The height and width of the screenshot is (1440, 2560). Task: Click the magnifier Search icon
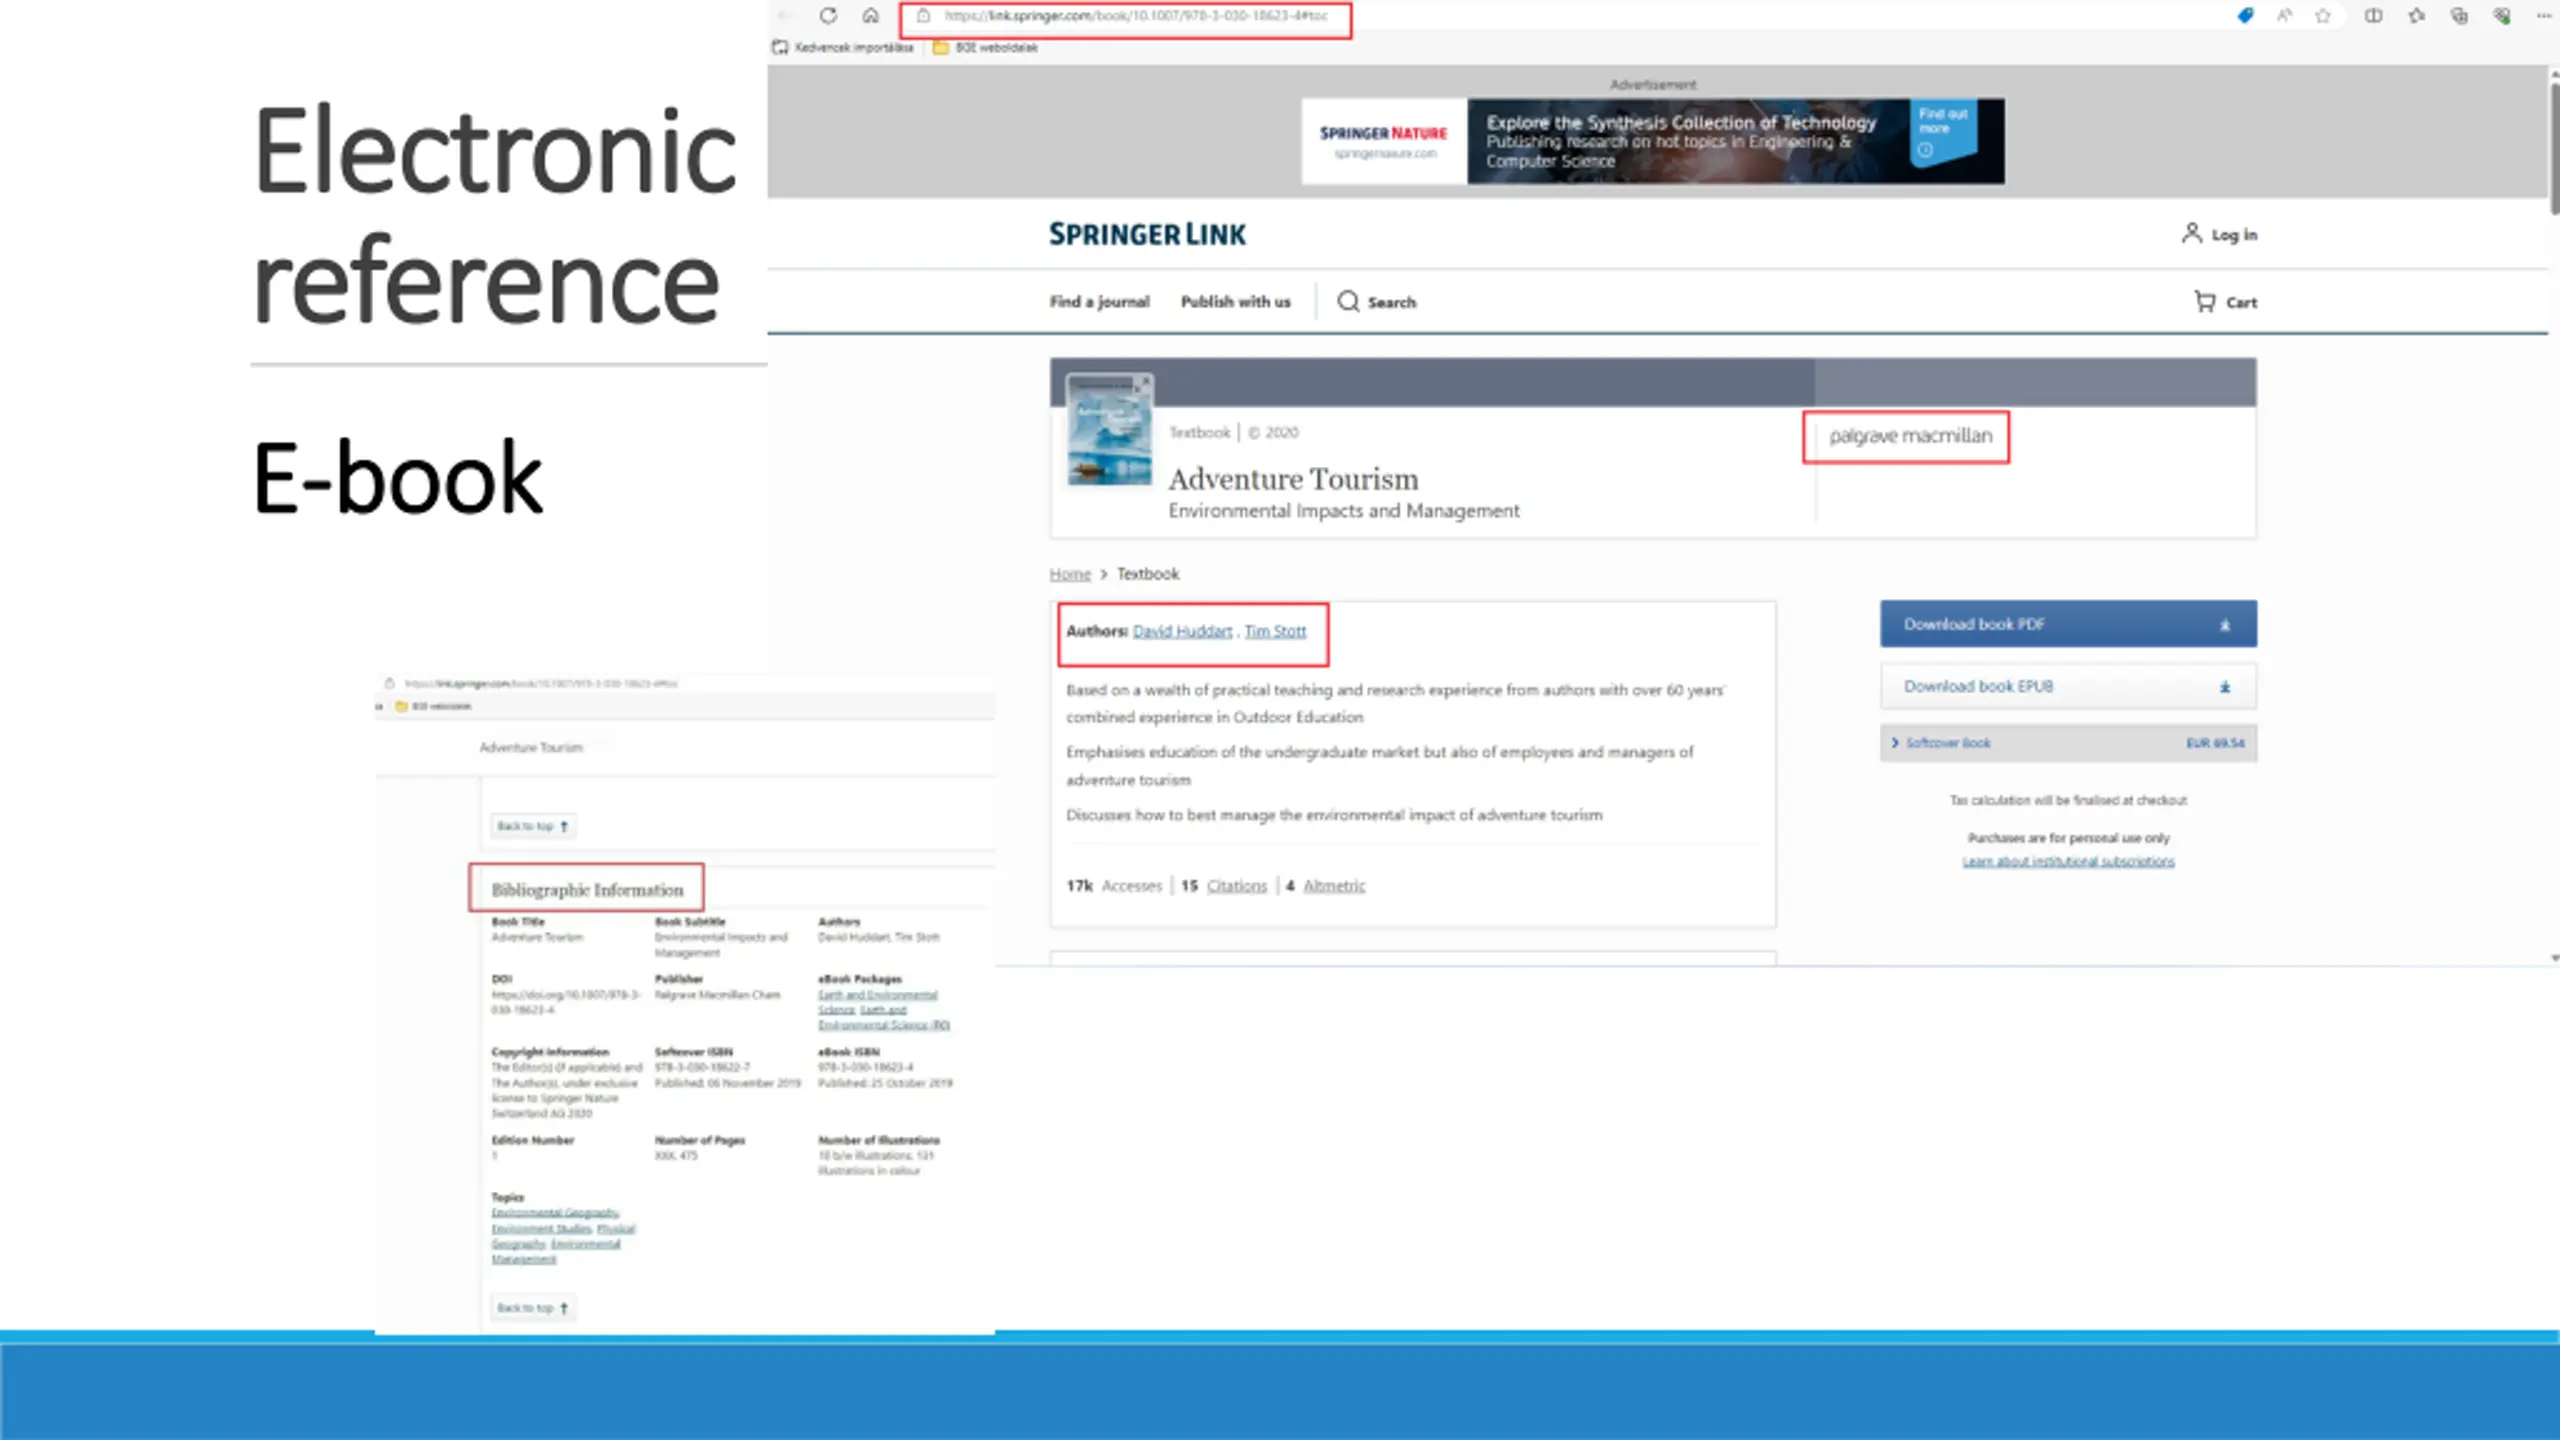(x=1348, y=301)
